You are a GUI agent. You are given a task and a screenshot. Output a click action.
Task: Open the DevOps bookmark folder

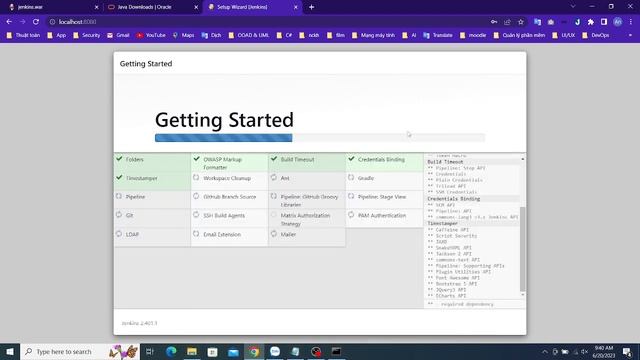click(x=596, y=36)
